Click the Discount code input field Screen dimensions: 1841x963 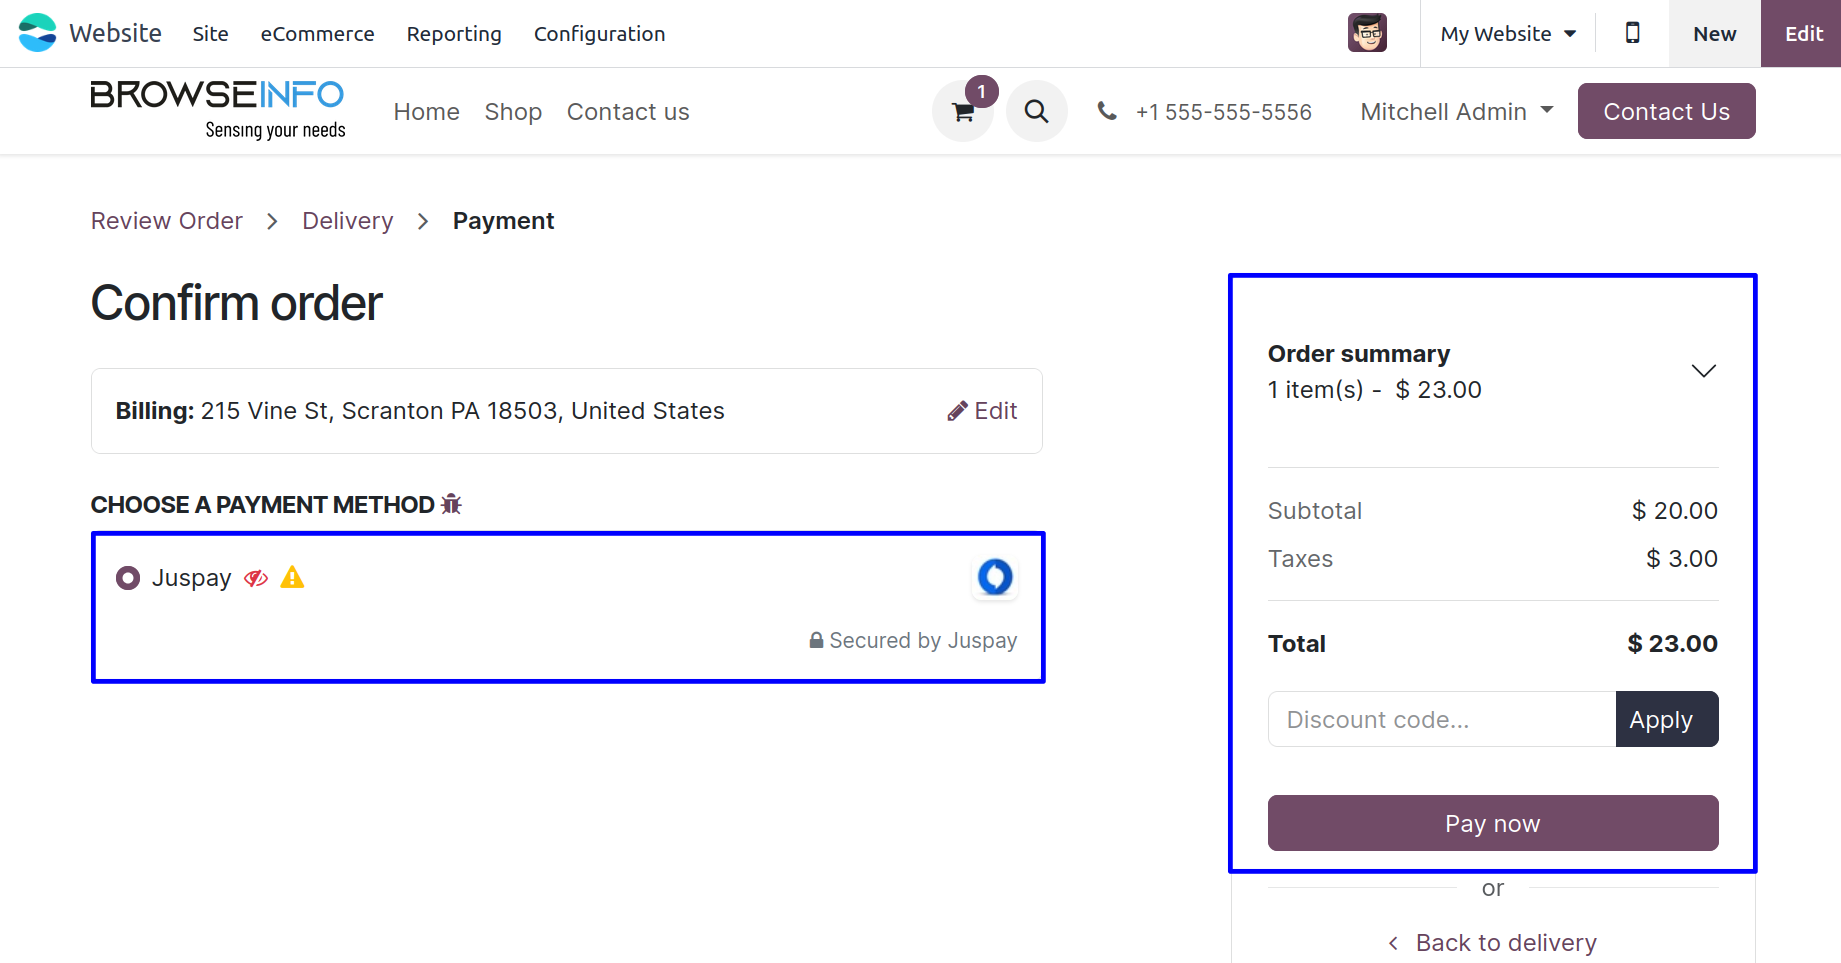[1441, 719]
